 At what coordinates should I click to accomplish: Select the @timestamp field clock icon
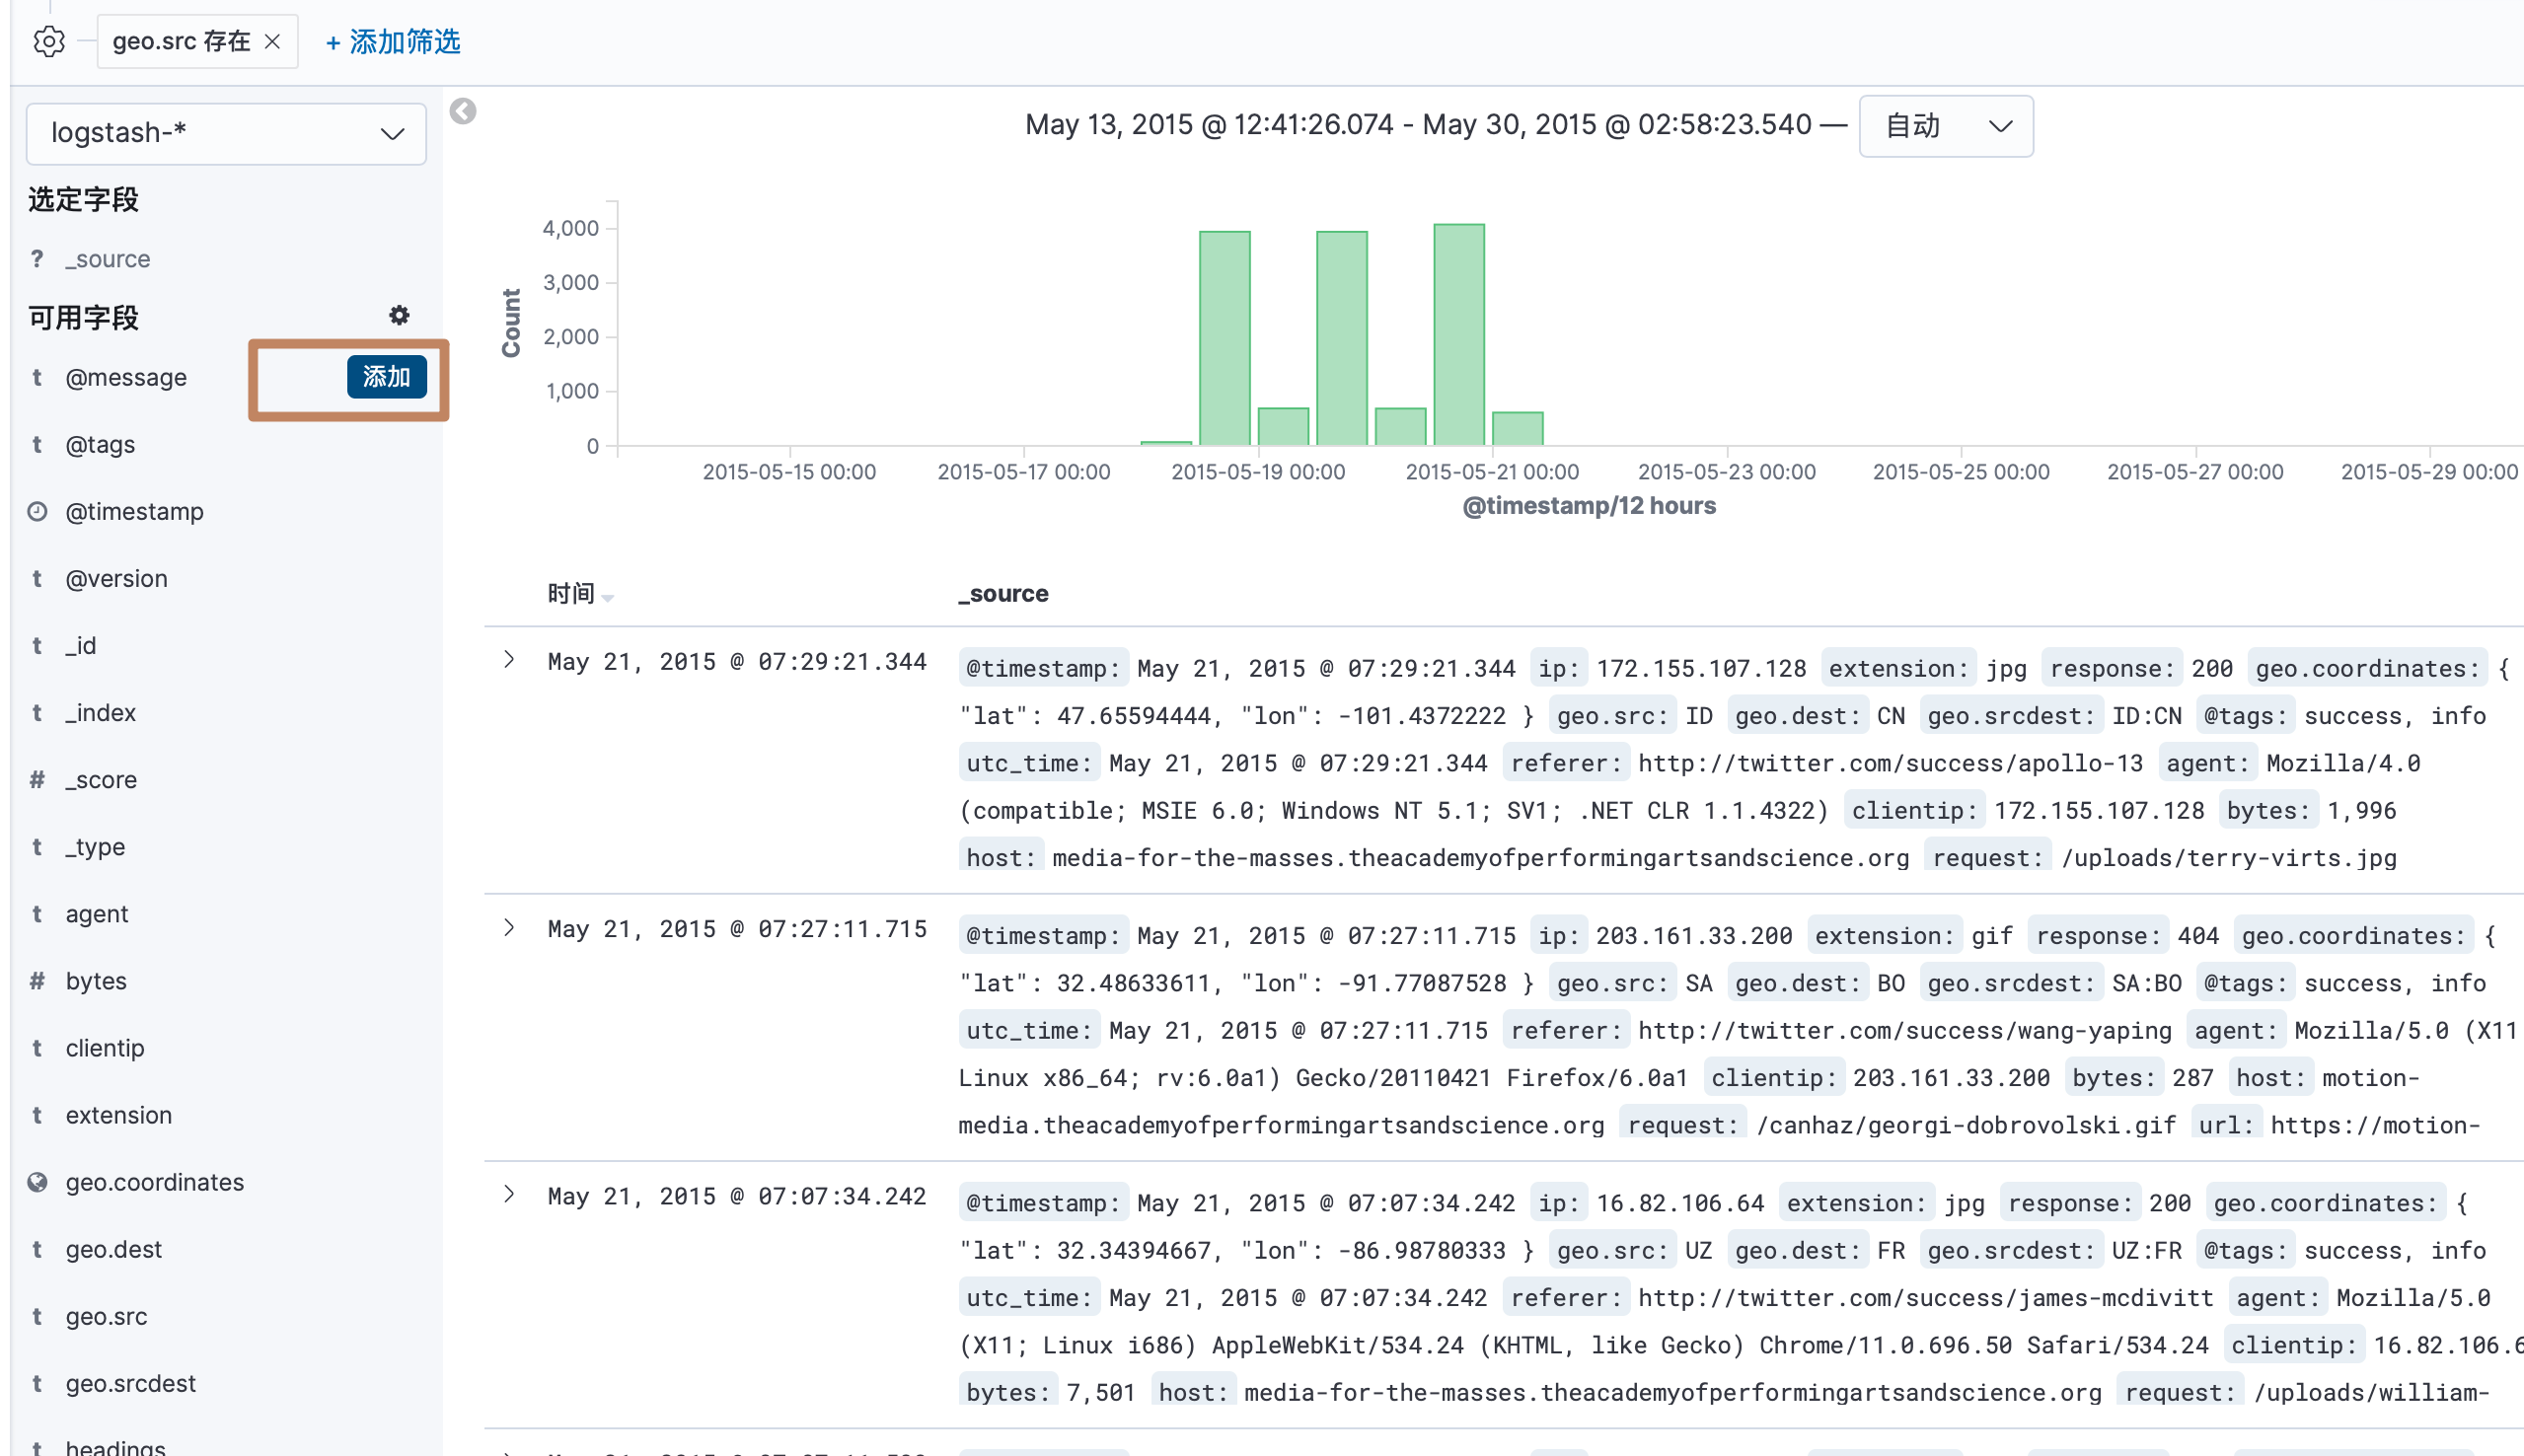[37, 512]
